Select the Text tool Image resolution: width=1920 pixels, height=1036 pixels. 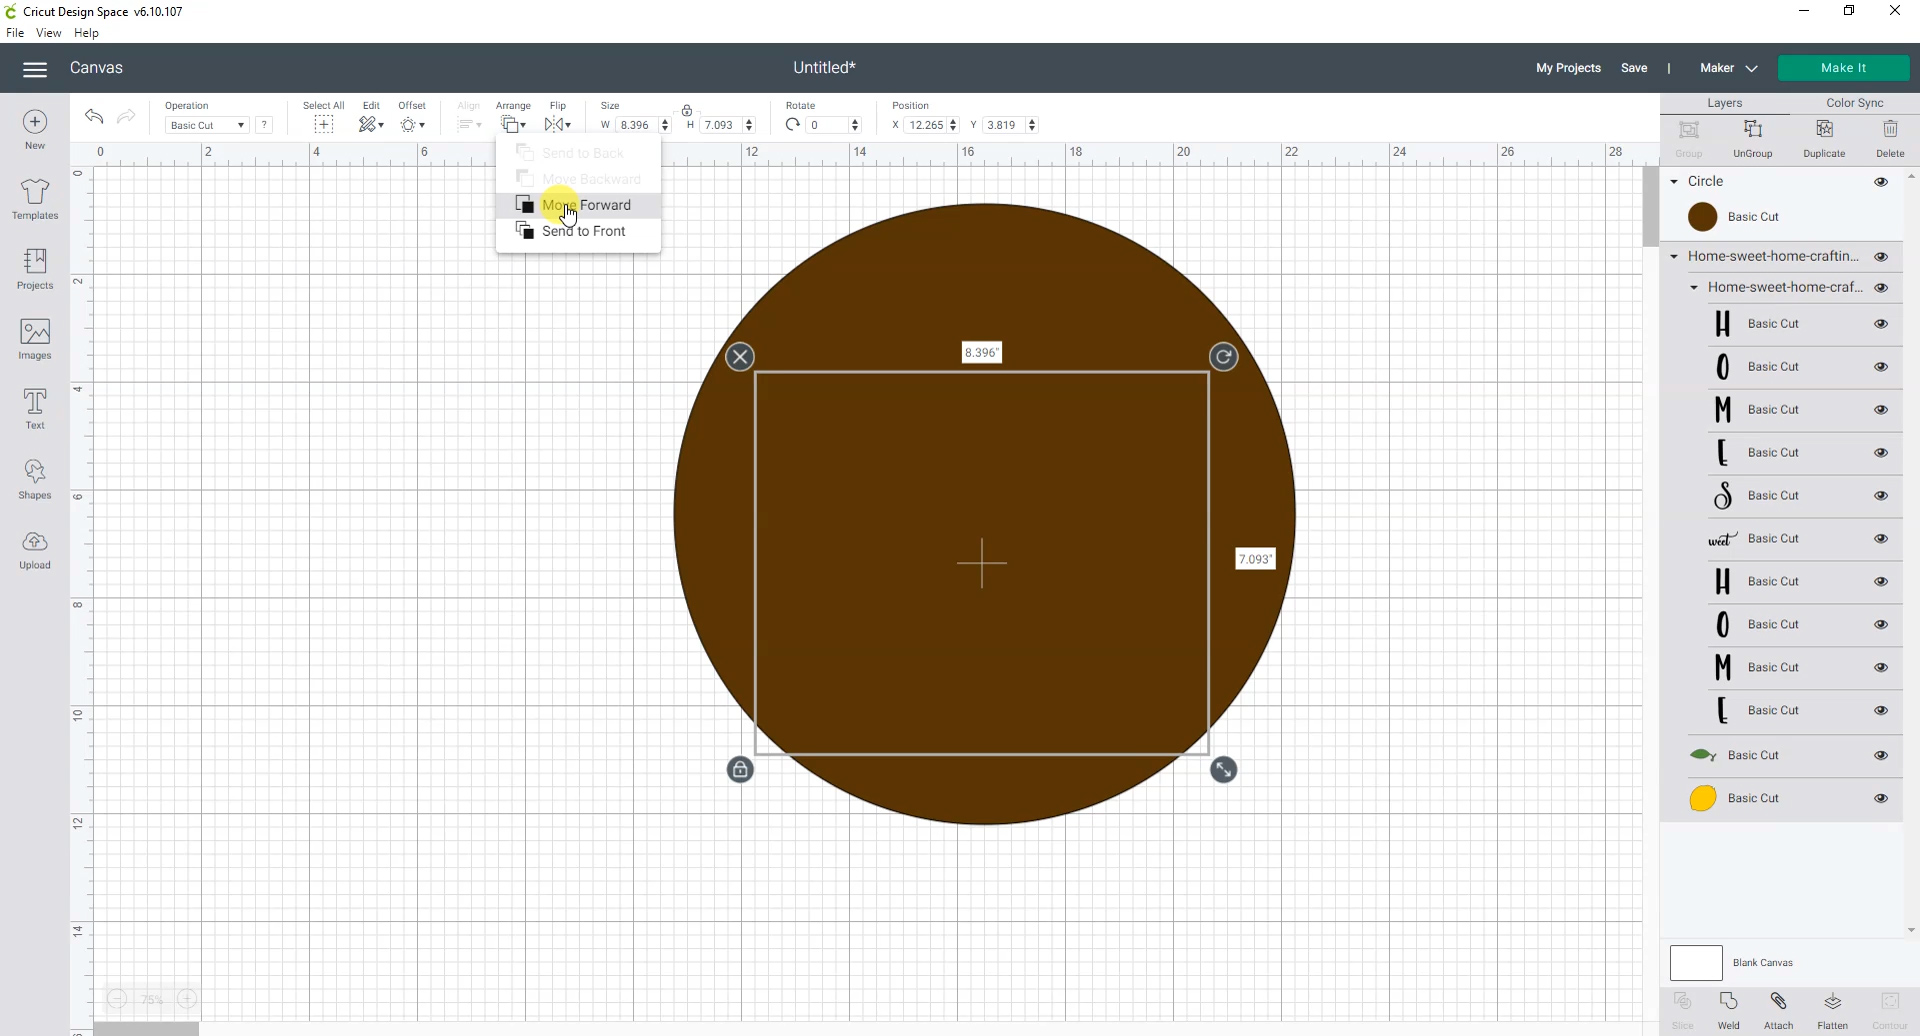[x=35, y=409]
